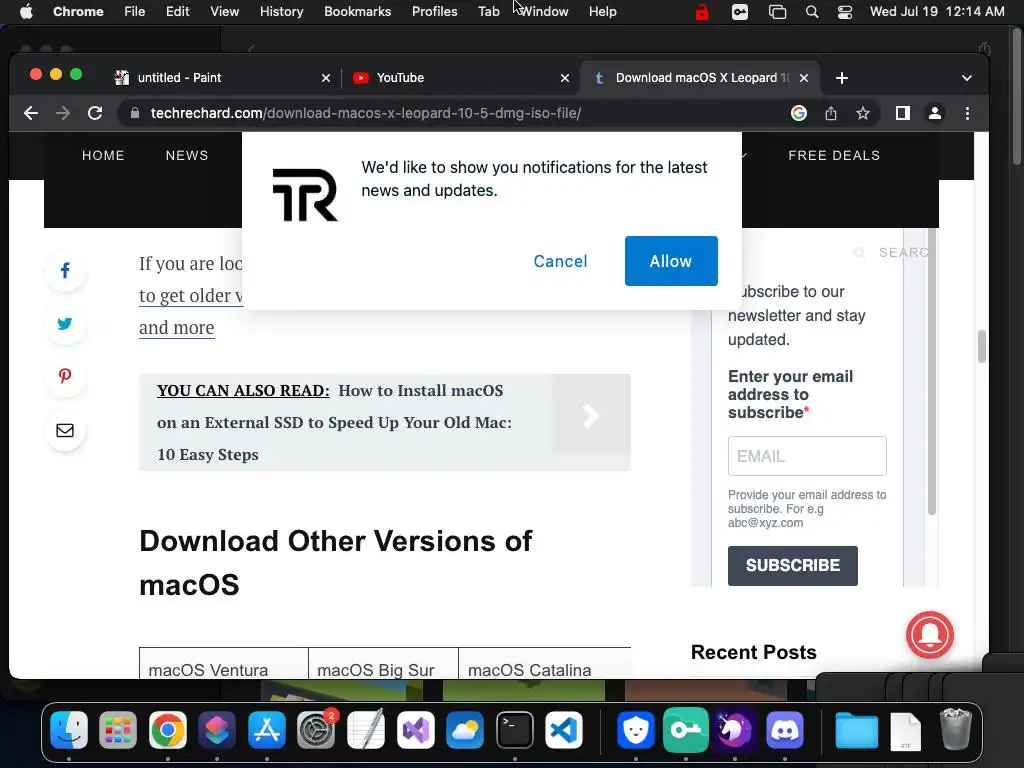The image size is (1024, 768).
Task: Open the NEWS navigation link
Action: (187, 155)
